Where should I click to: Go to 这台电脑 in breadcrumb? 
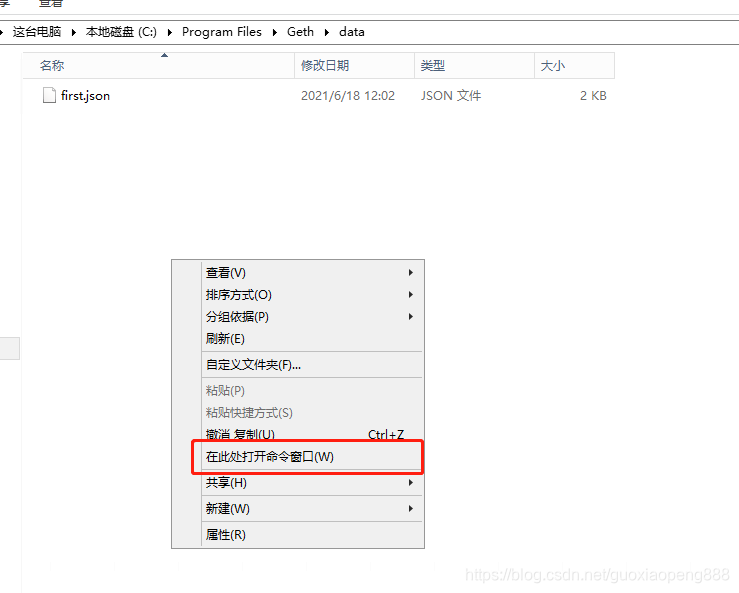37,32
